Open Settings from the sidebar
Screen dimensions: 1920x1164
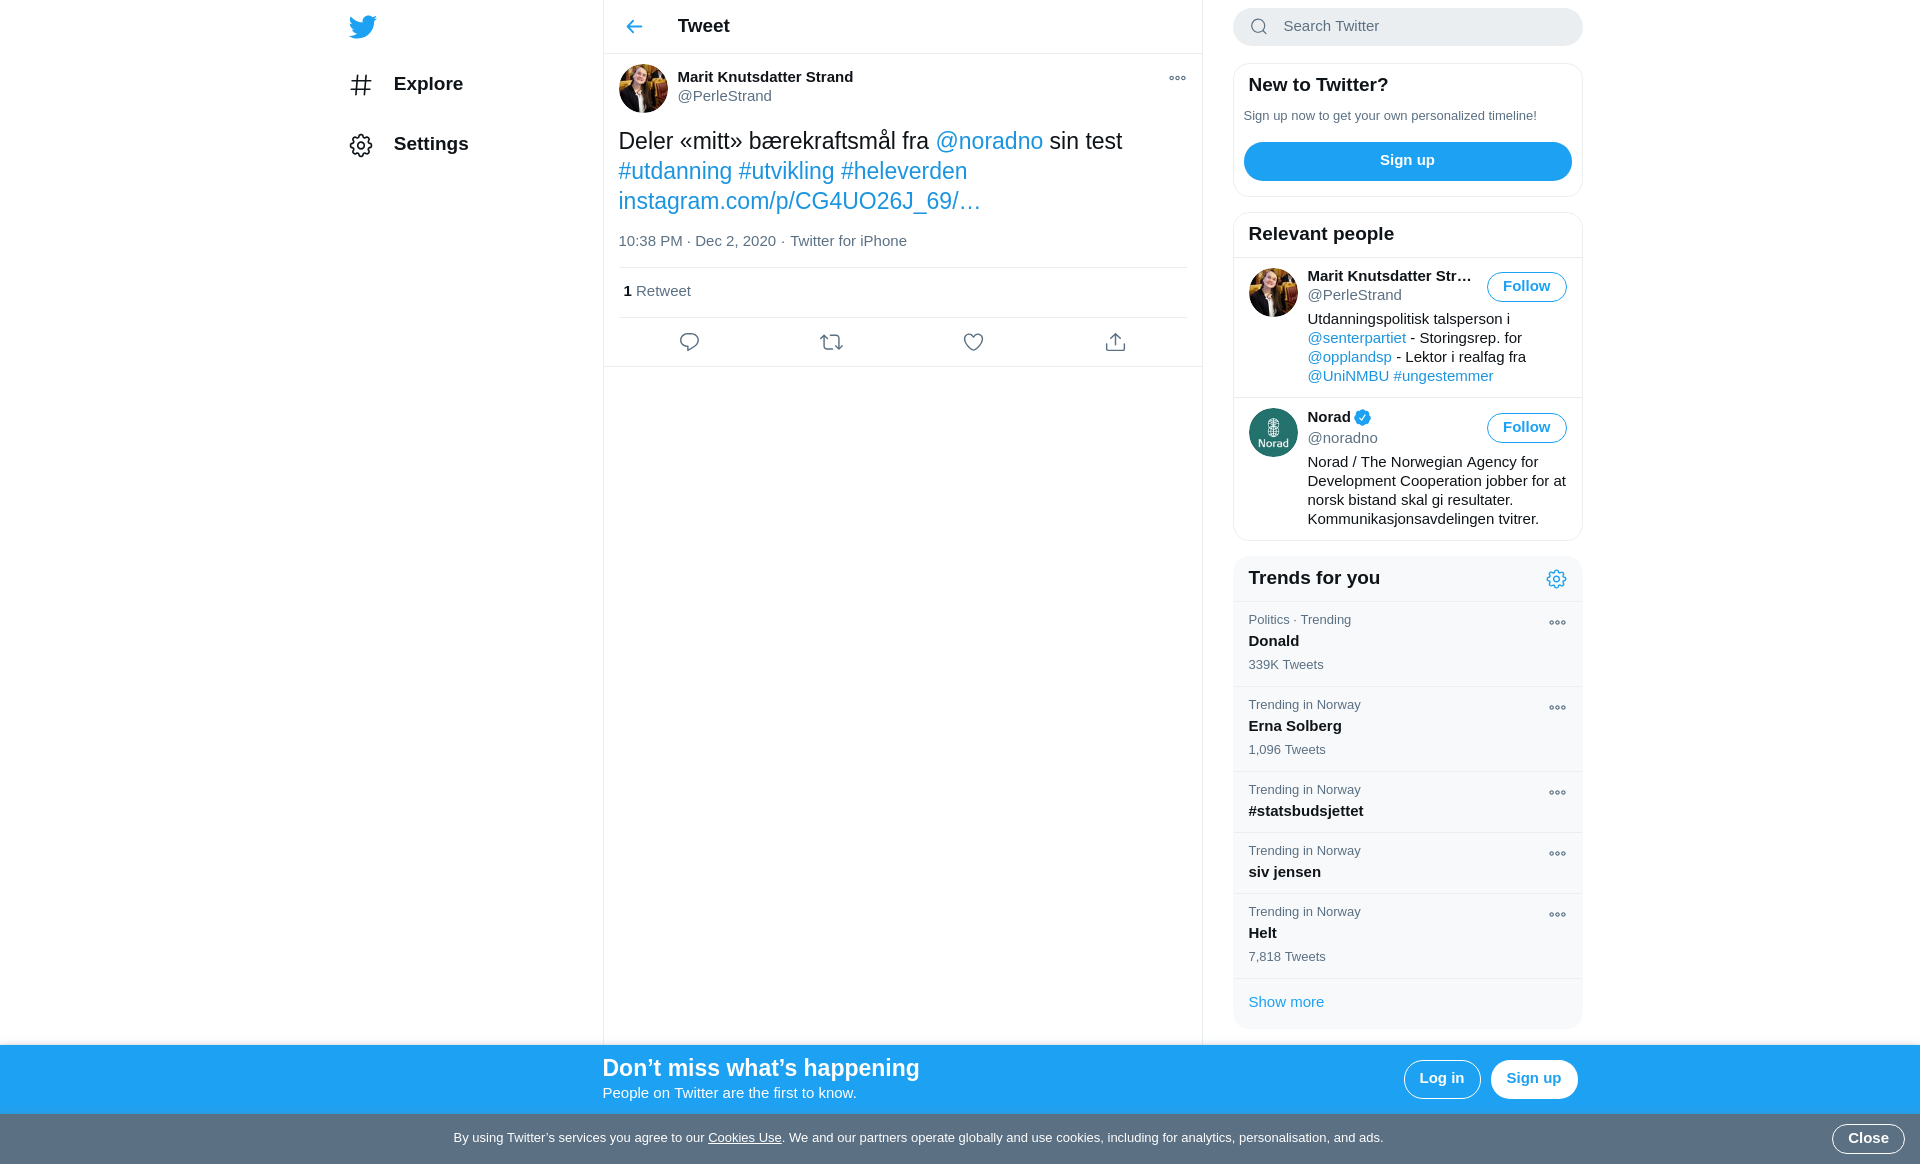[409, 144]
